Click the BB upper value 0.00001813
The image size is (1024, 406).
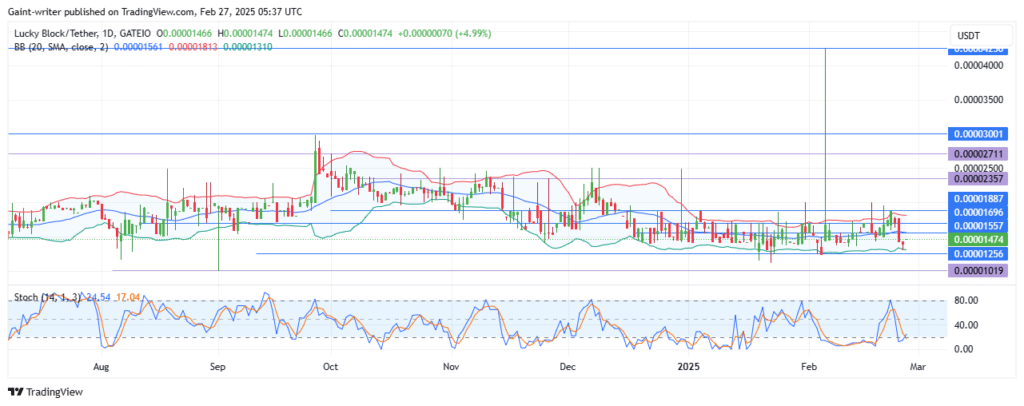coord(193,47)
